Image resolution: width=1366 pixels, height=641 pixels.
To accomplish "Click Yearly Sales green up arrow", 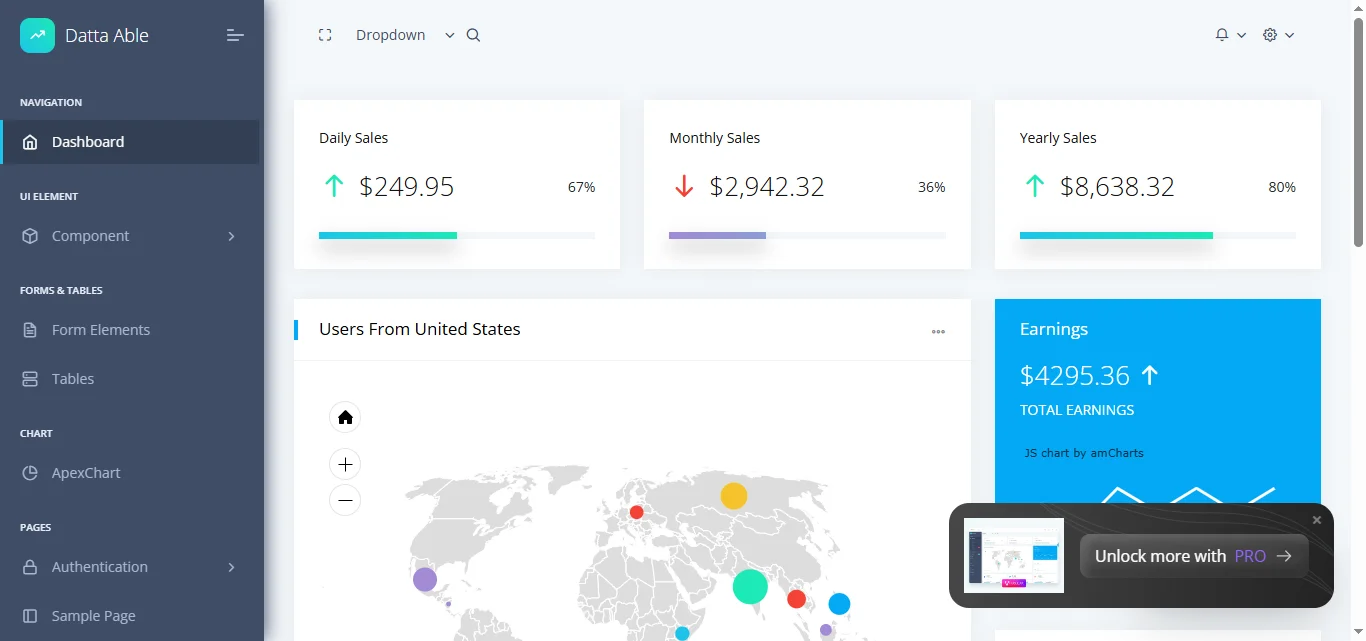I will point(1035,186).
